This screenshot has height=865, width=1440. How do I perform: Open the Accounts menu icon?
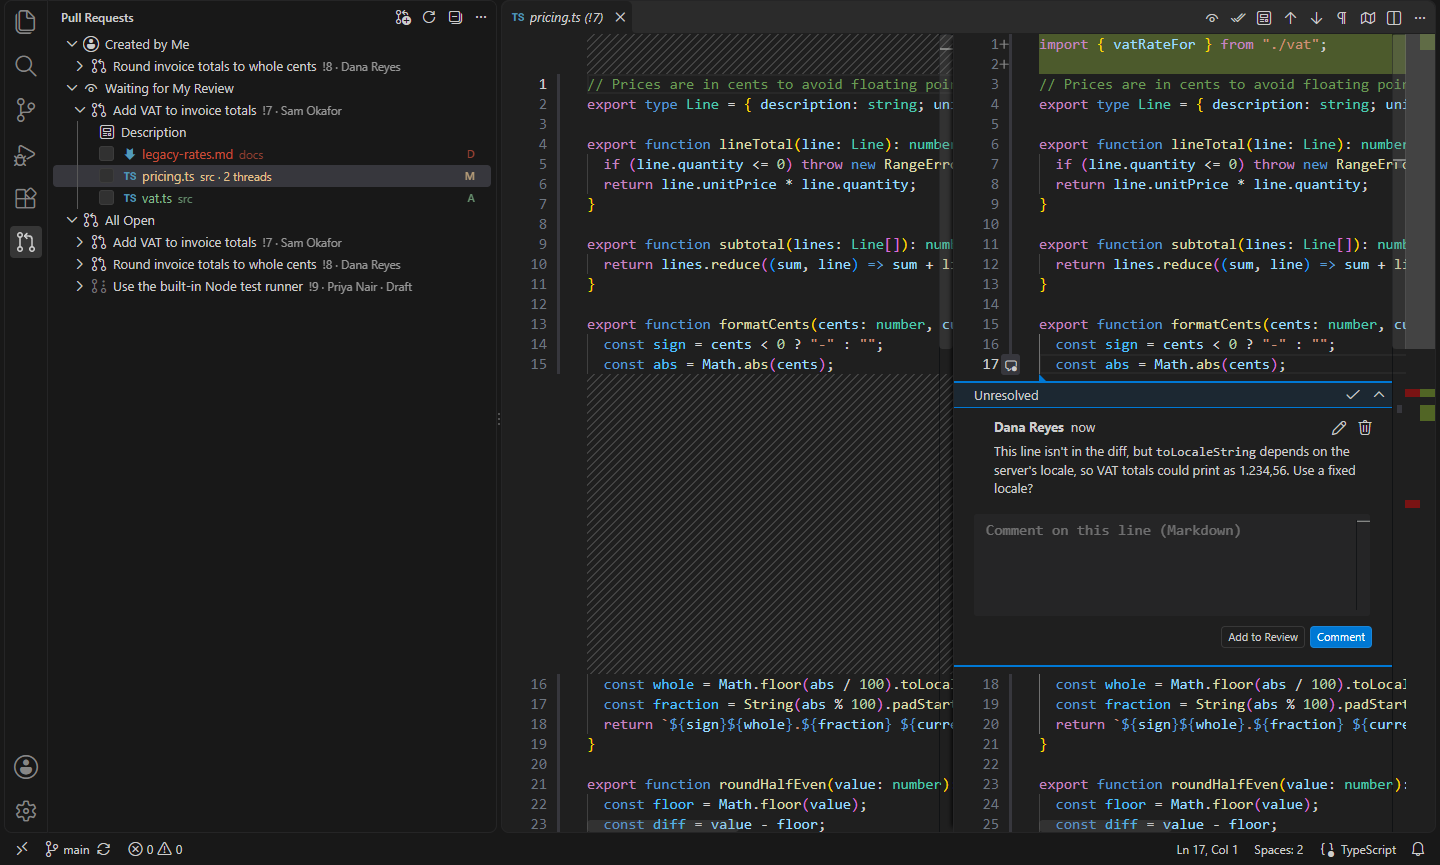tap(26, 767)
